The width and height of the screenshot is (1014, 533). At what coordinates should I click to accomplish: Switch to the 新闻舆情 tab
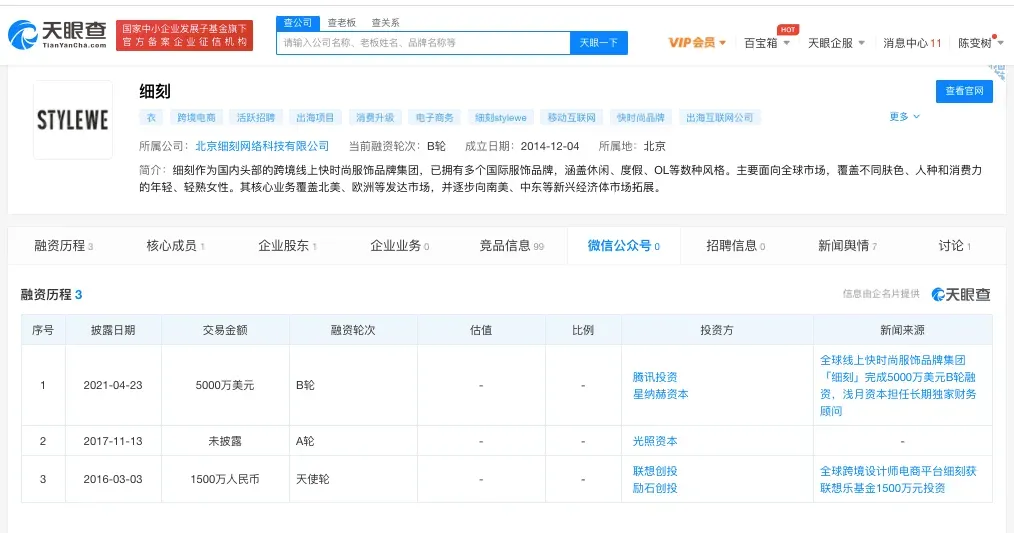click(x=847, y=246)
